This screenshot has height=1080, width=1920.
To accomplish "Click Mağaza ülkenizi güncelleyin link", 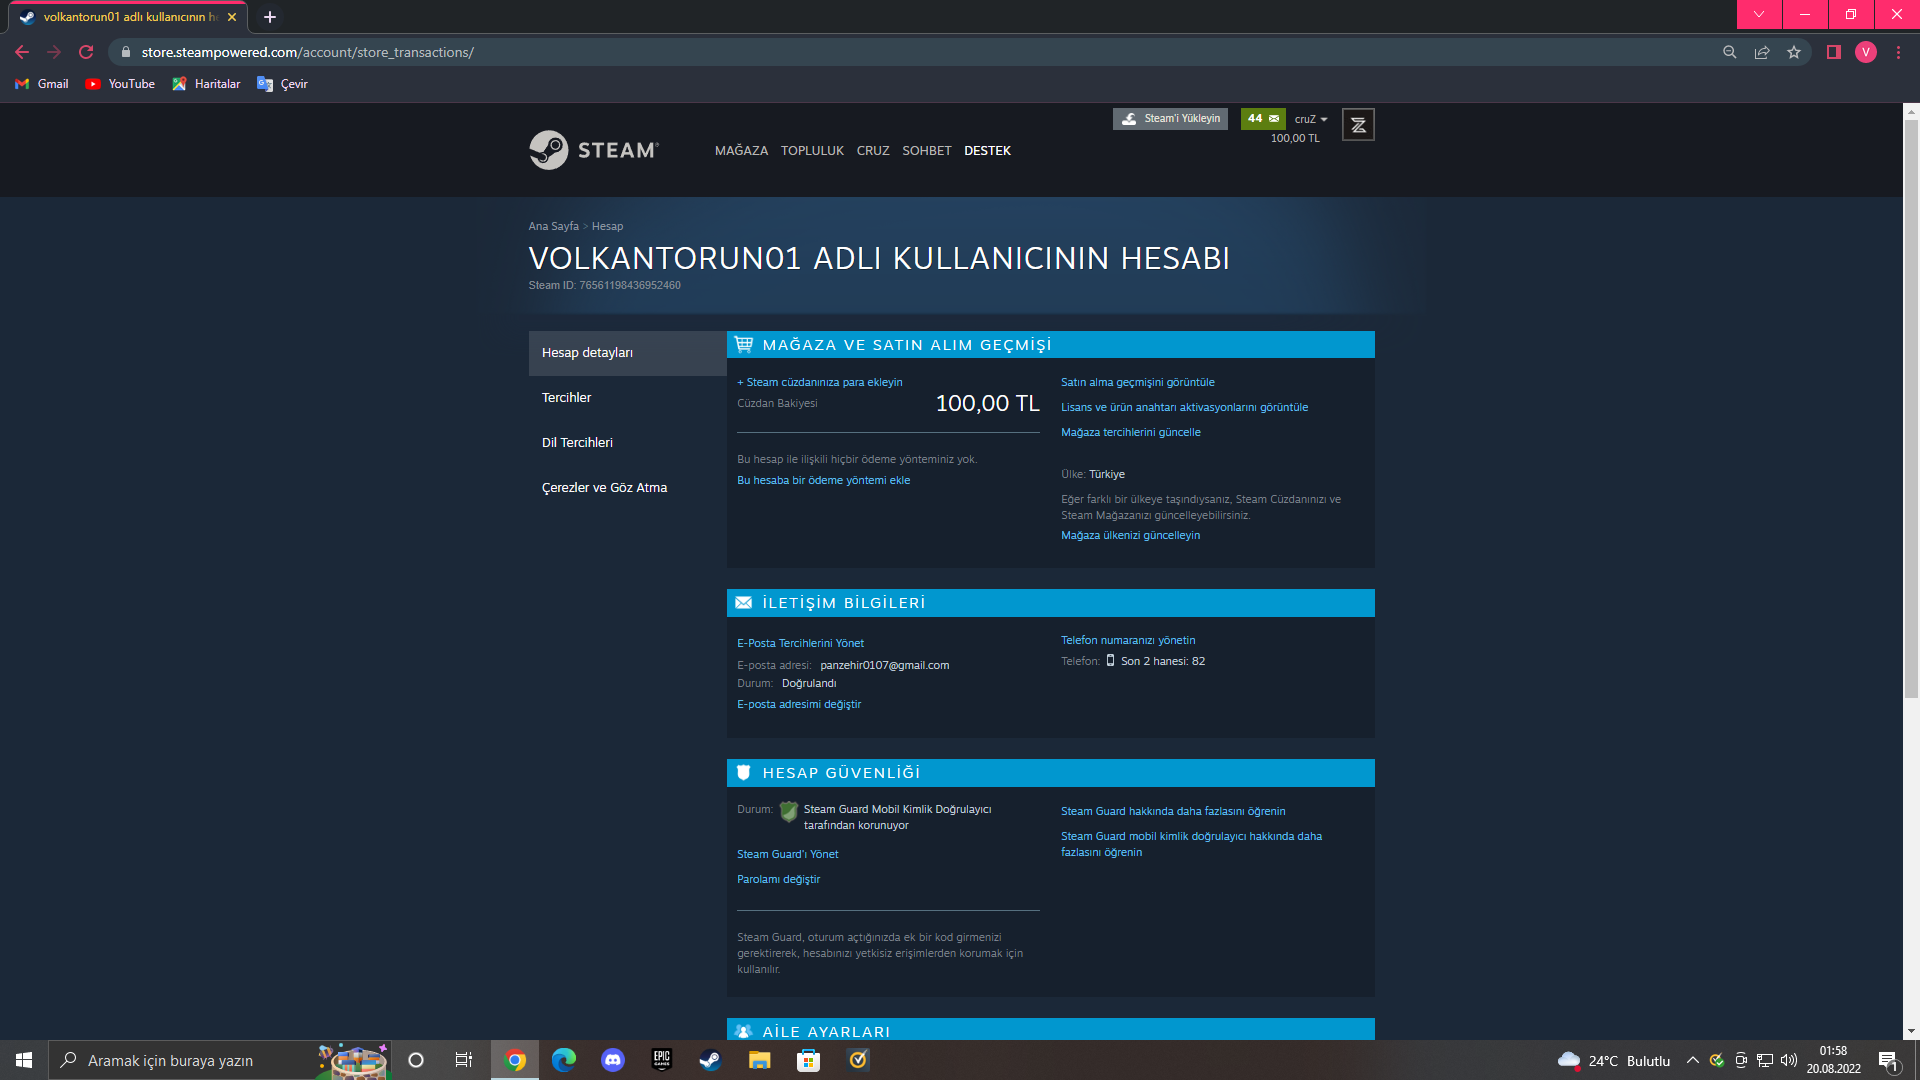I will (x=1130, y=535).
